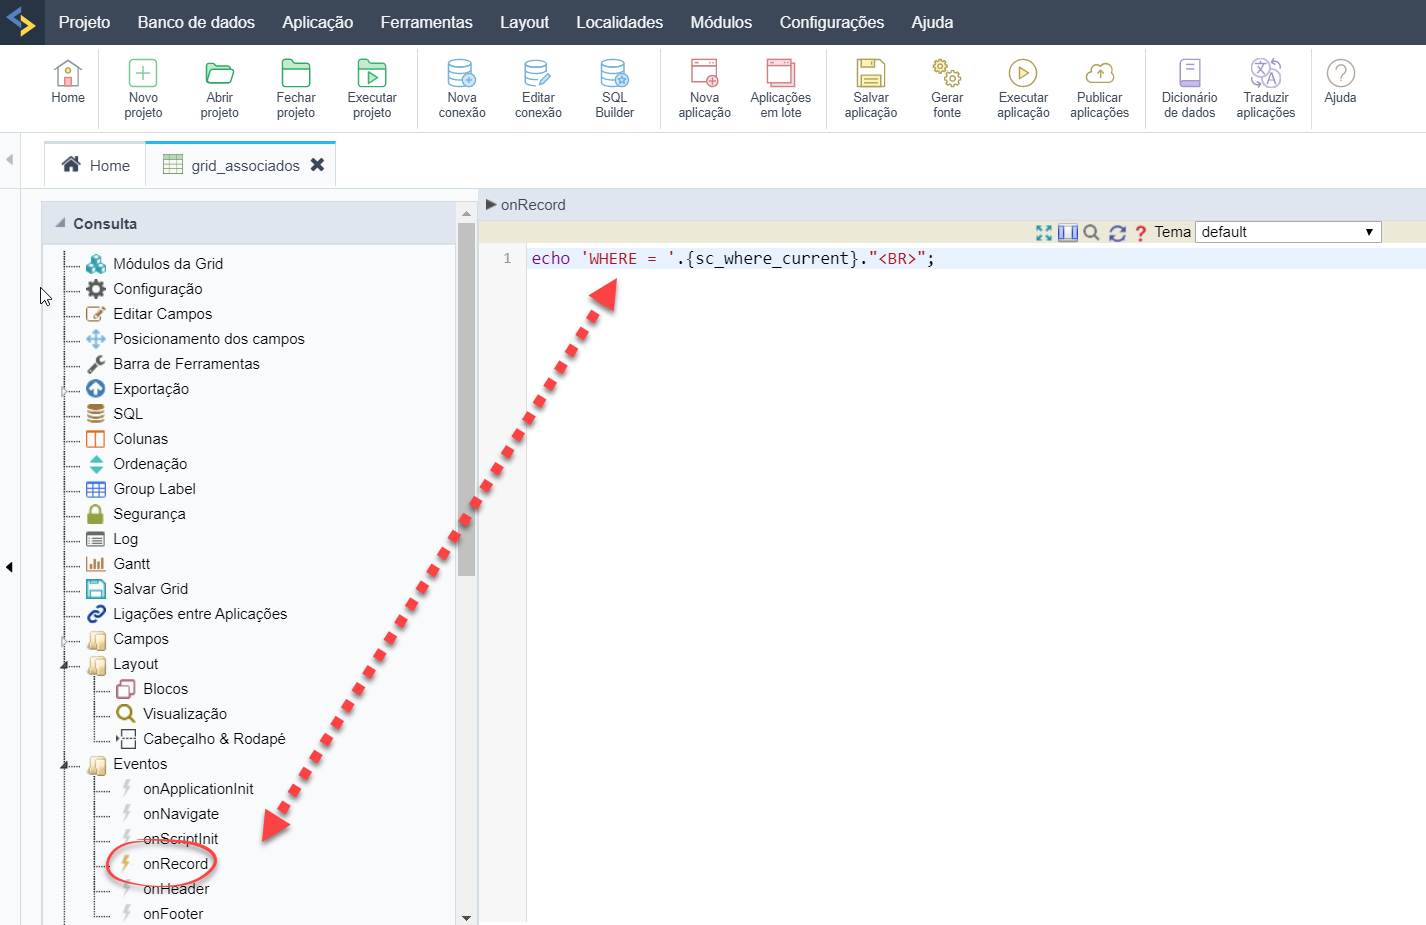Select the onFooter event
Image resolution: width=1426 pixels, height=925 pixels.
[x=173, y=914]
